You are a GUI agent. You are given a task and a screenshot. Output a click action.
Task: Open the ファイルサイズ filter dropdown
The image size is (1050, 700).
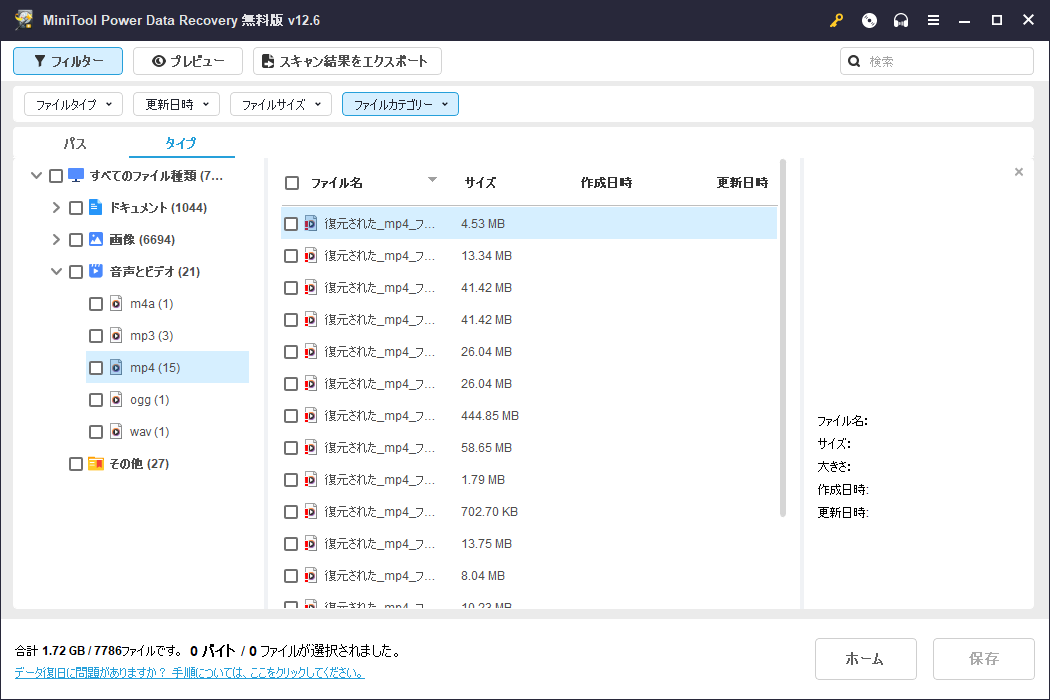click(x=281, y=104)
